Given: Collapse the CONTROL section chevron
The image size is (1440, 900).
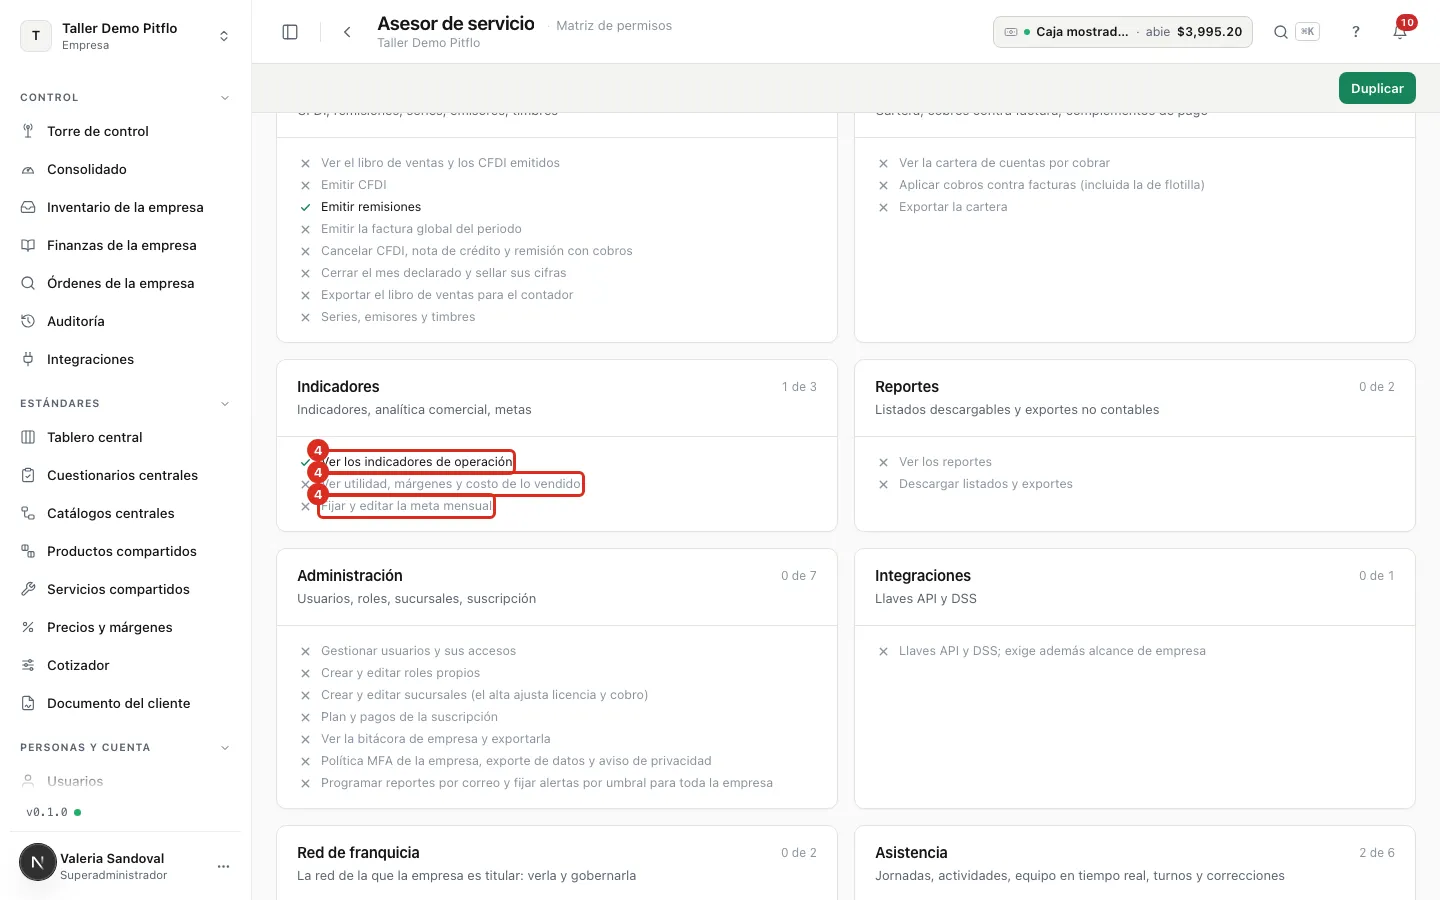Looking at the screenshot, I should click(x=225, y=98).
